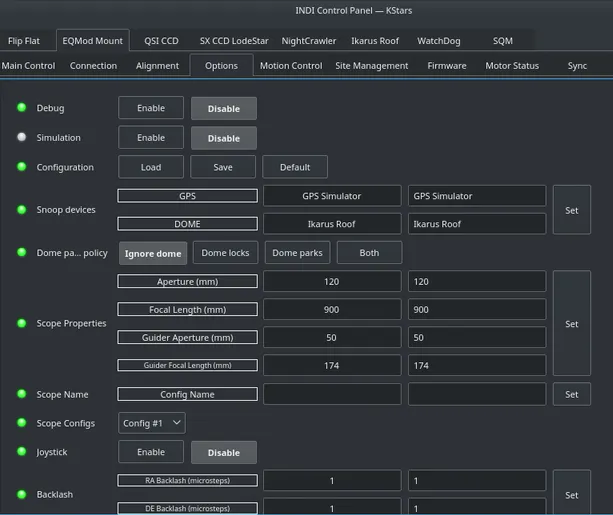Click the editable Focal Length field

coord(477,310)
